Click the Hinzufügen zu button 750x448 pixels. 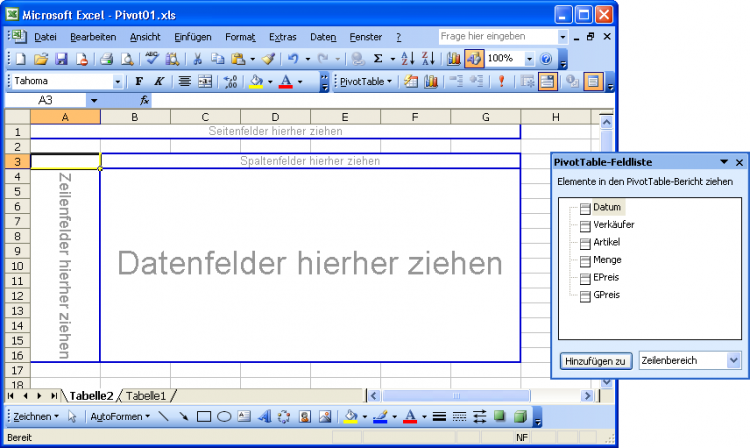coord(594,360)
